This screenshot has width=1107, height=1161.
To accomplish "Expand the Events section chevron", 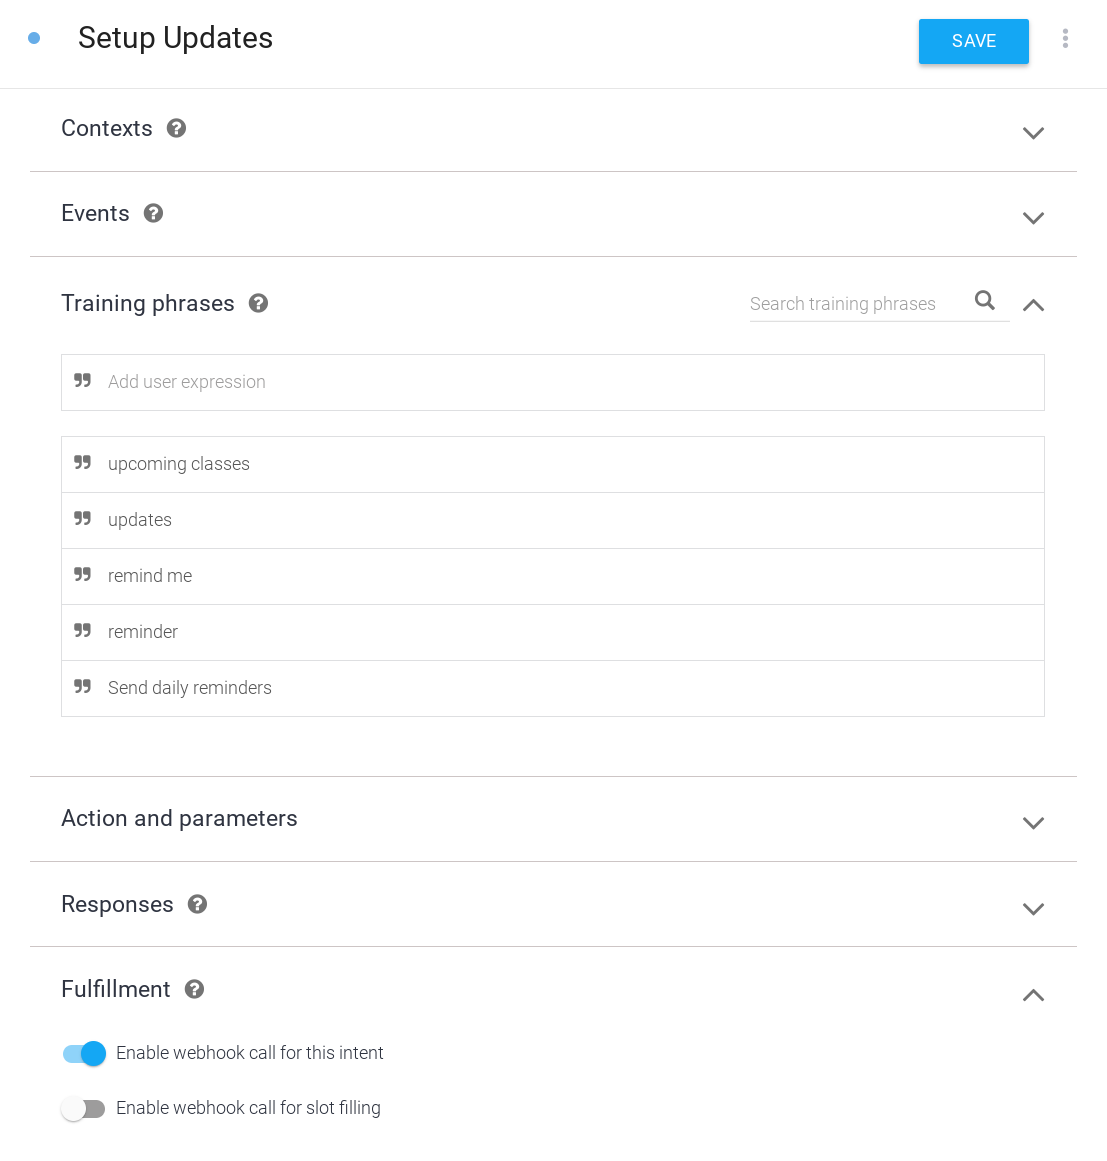I will pyautogui.click(x=1033, y=217).
